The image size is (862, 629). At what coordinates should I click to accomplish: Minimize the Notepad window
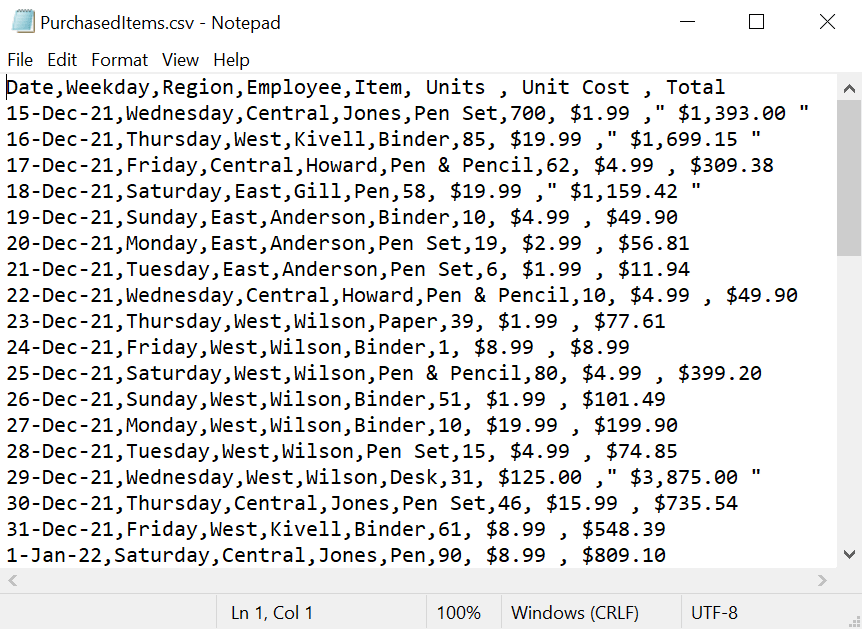(x=687, y=22)
